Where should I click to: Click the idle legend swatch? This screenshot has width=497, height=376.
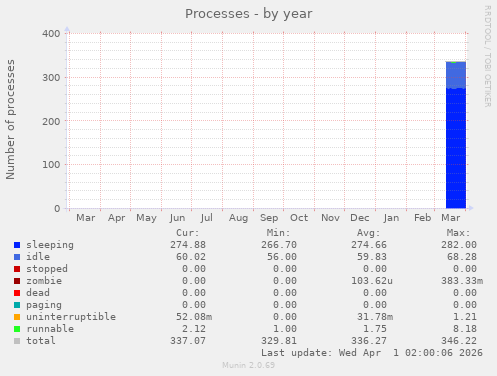pyautogui.click(x=17, y=257)
